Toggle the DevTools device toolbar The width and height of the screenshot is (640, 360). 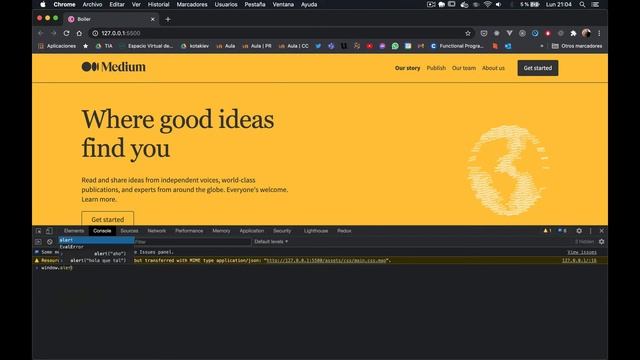(49, 231)
